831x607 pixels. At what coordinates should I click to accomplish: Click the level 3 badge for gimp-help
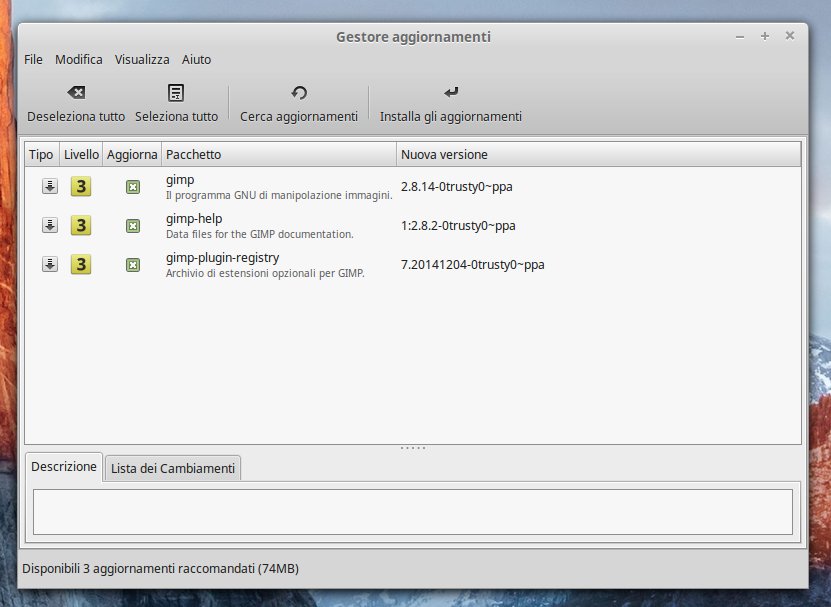tap(81, 225)
